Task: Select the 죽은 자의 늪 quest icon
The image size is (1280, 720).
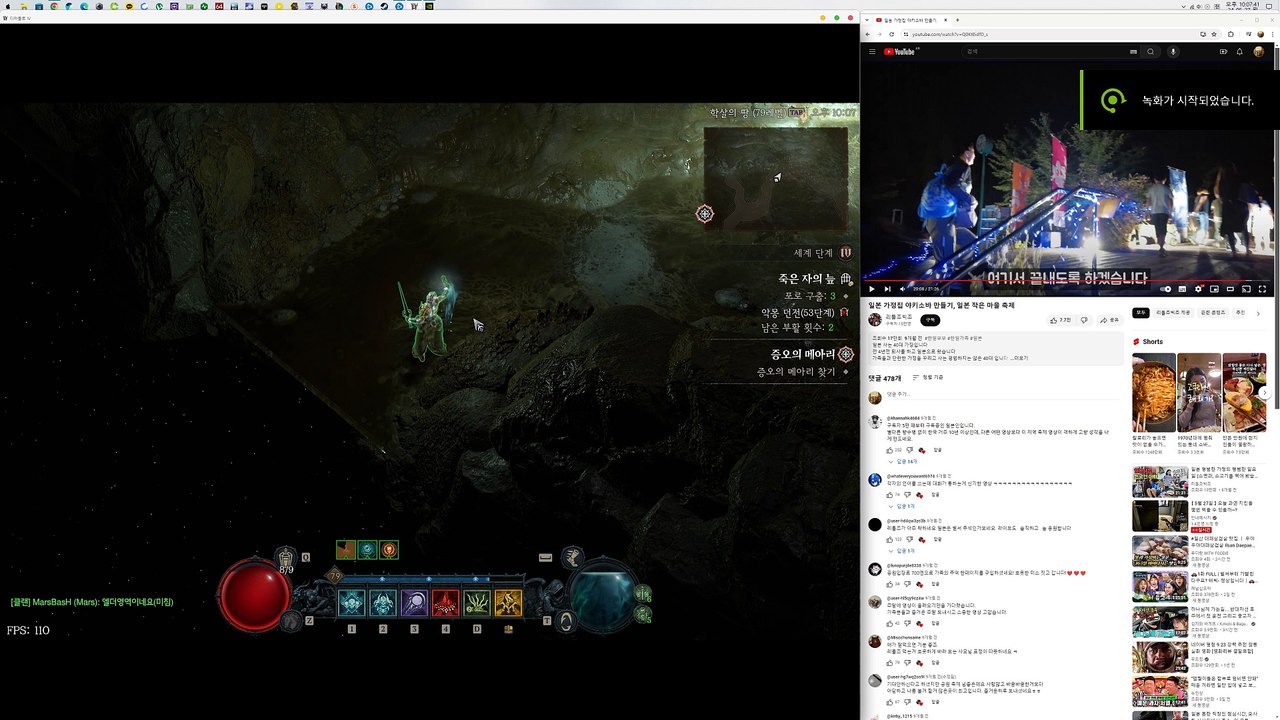Action: [x=846, y=279]
